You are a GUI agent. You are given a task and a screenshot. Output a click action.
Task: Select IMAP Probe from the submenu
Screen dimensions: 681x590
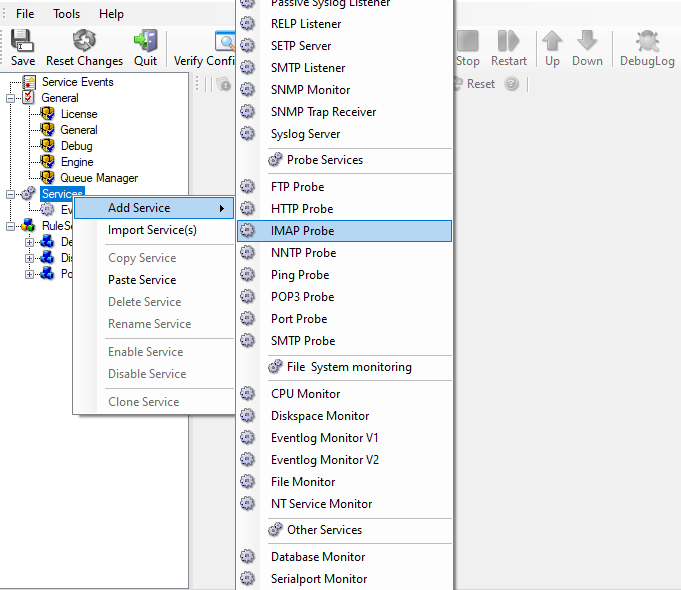pyautogui.click(x=303, y=231)
